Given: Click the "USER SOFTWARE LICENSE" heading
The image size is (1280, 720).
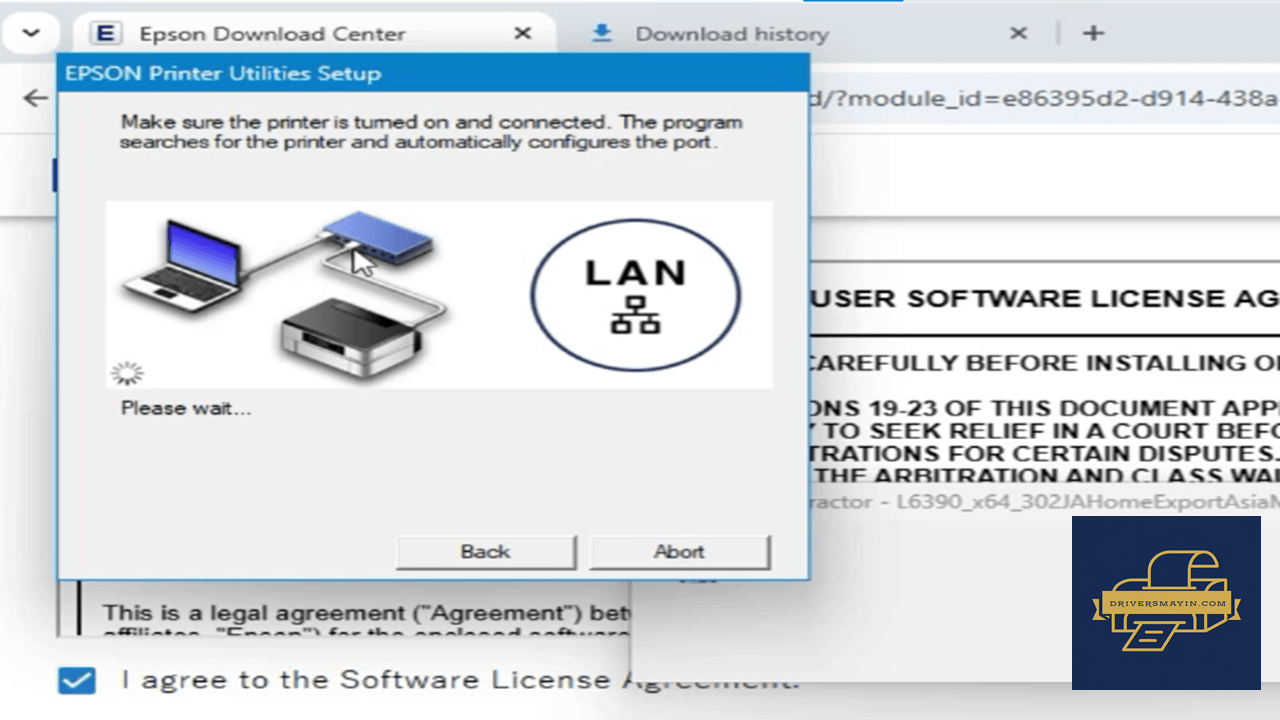Looking at the screenshot, I should (x=1043, y=298).
